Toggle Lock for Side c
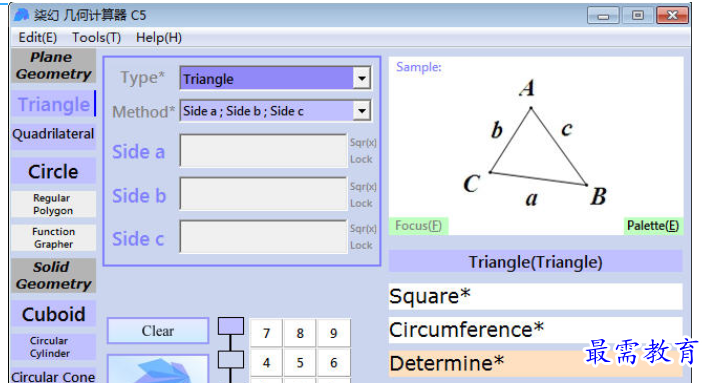The height and width of the screenshot is (383, 707). 361,245
